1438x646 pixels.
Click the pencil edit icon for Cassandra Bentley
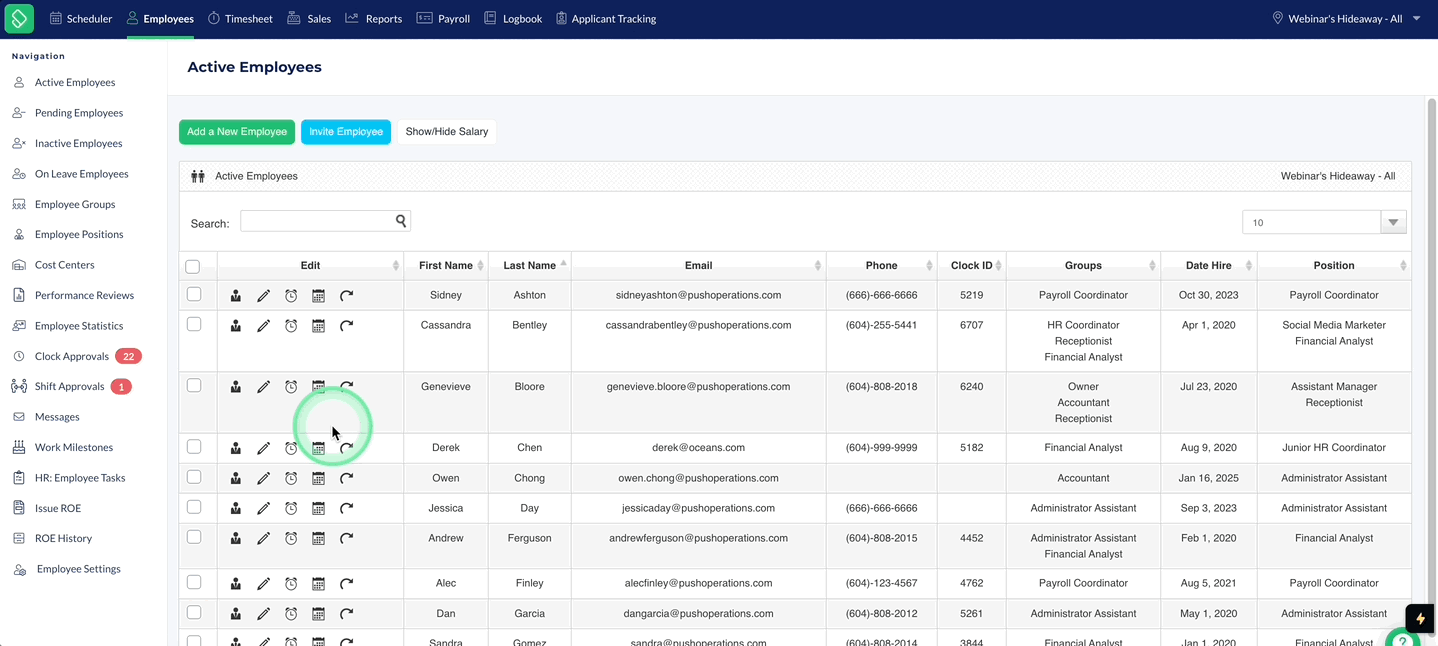[264, 326]
